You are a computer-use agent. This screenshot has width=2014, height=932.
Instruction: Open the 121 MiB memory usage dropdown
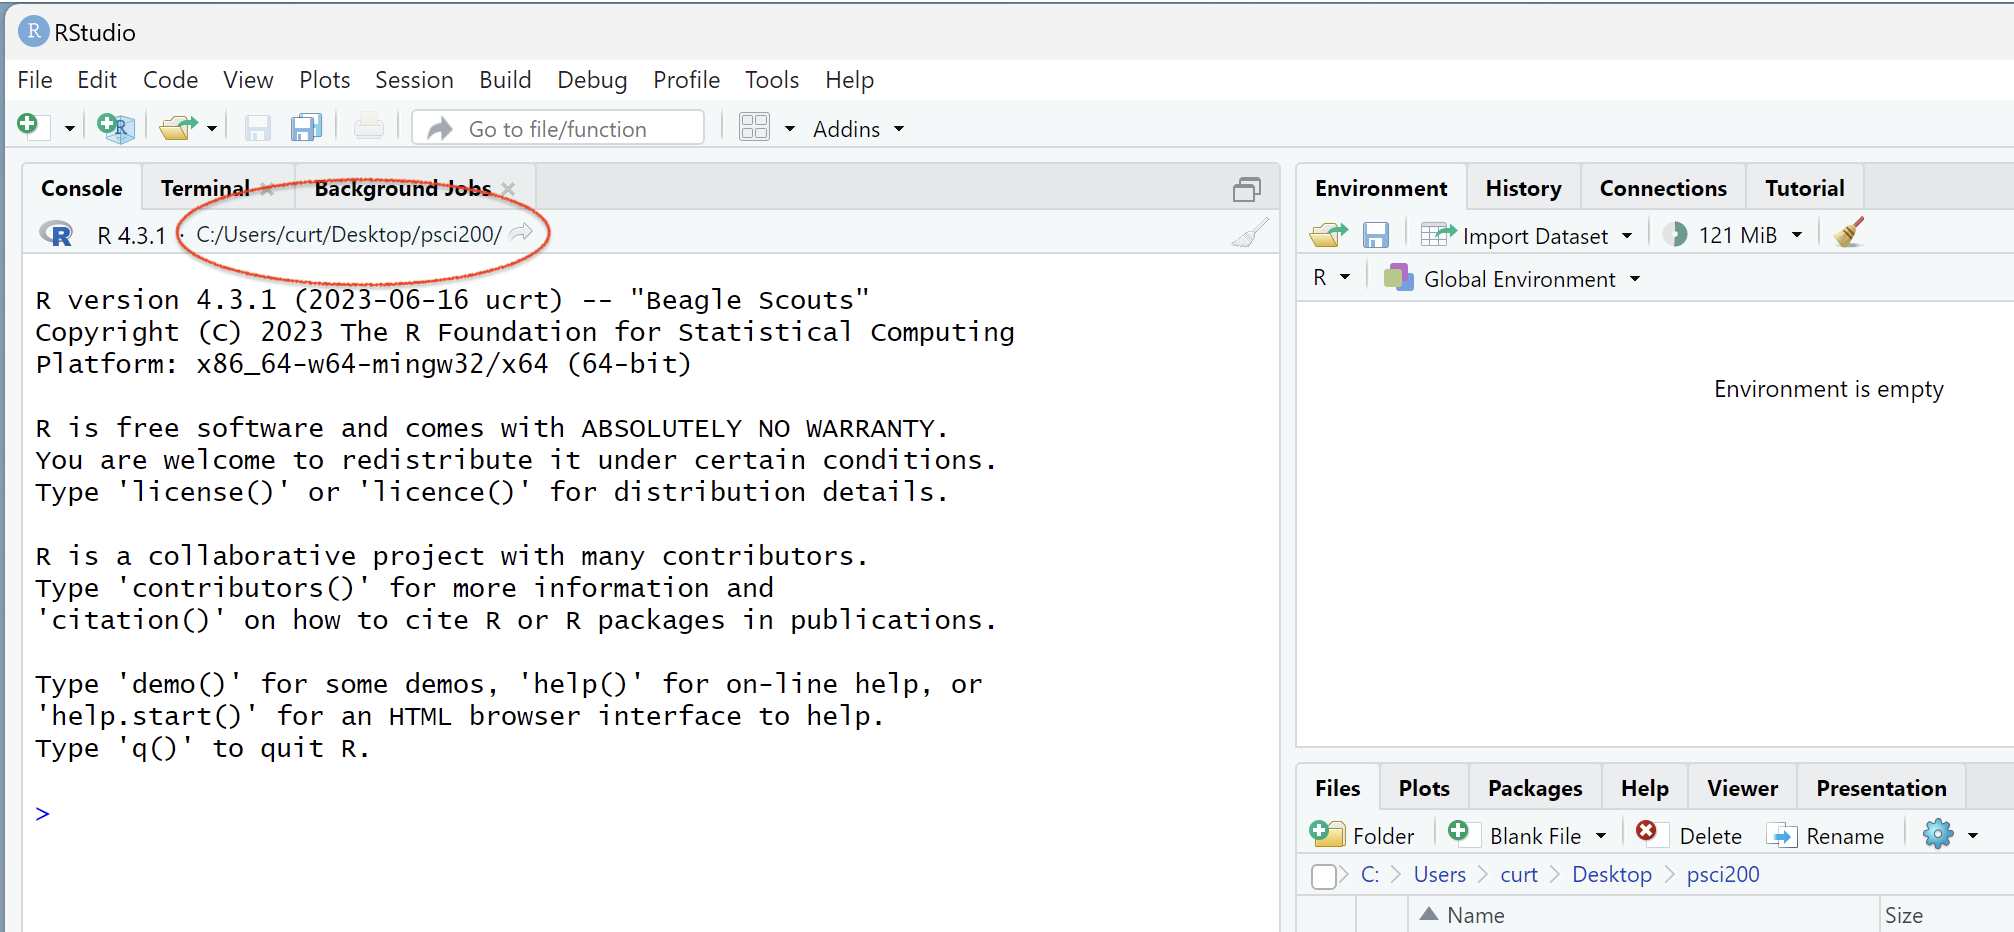(1750, 235)
